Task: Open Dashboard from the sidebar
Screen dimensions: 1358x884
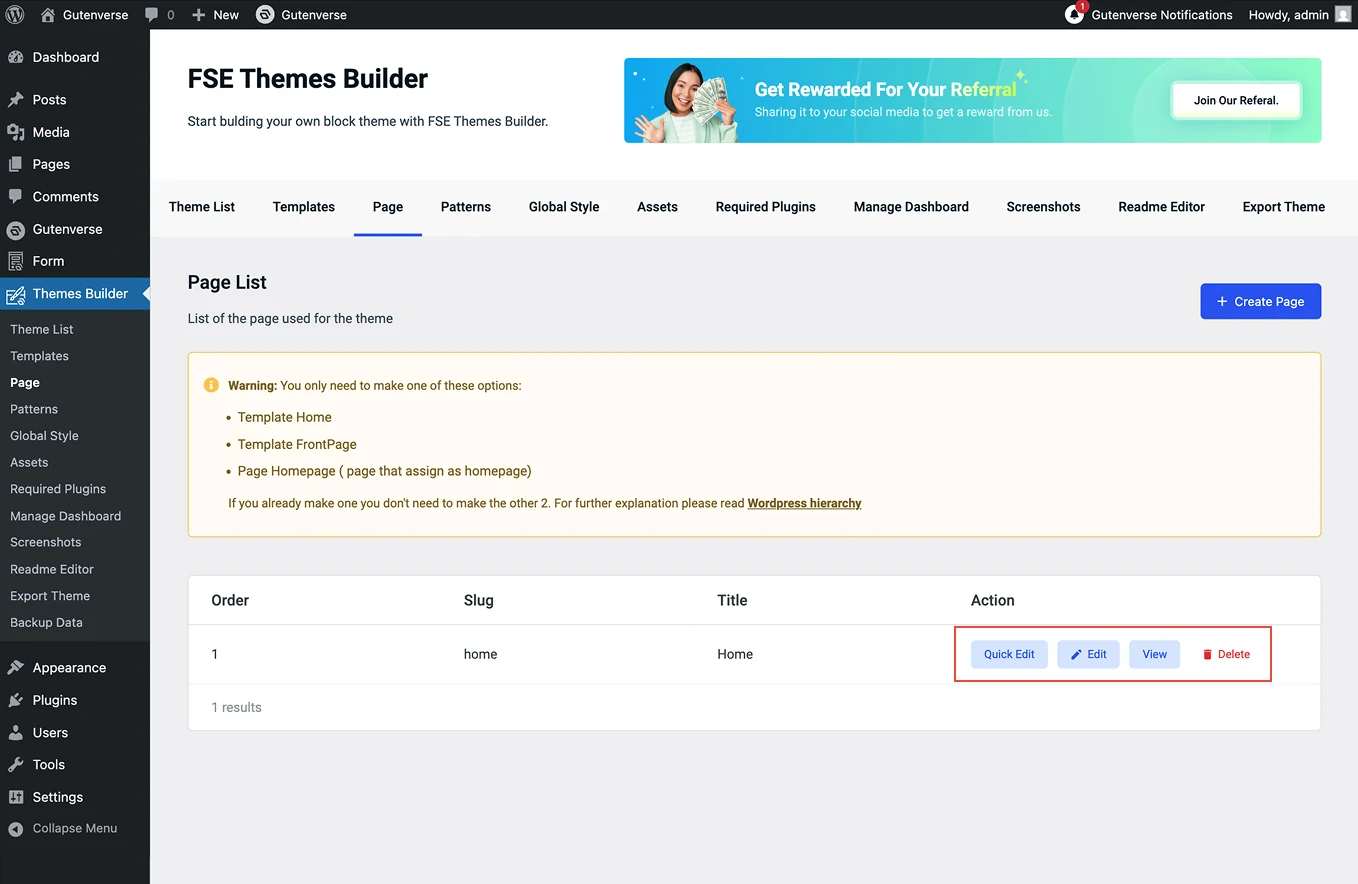Action: 65,57
